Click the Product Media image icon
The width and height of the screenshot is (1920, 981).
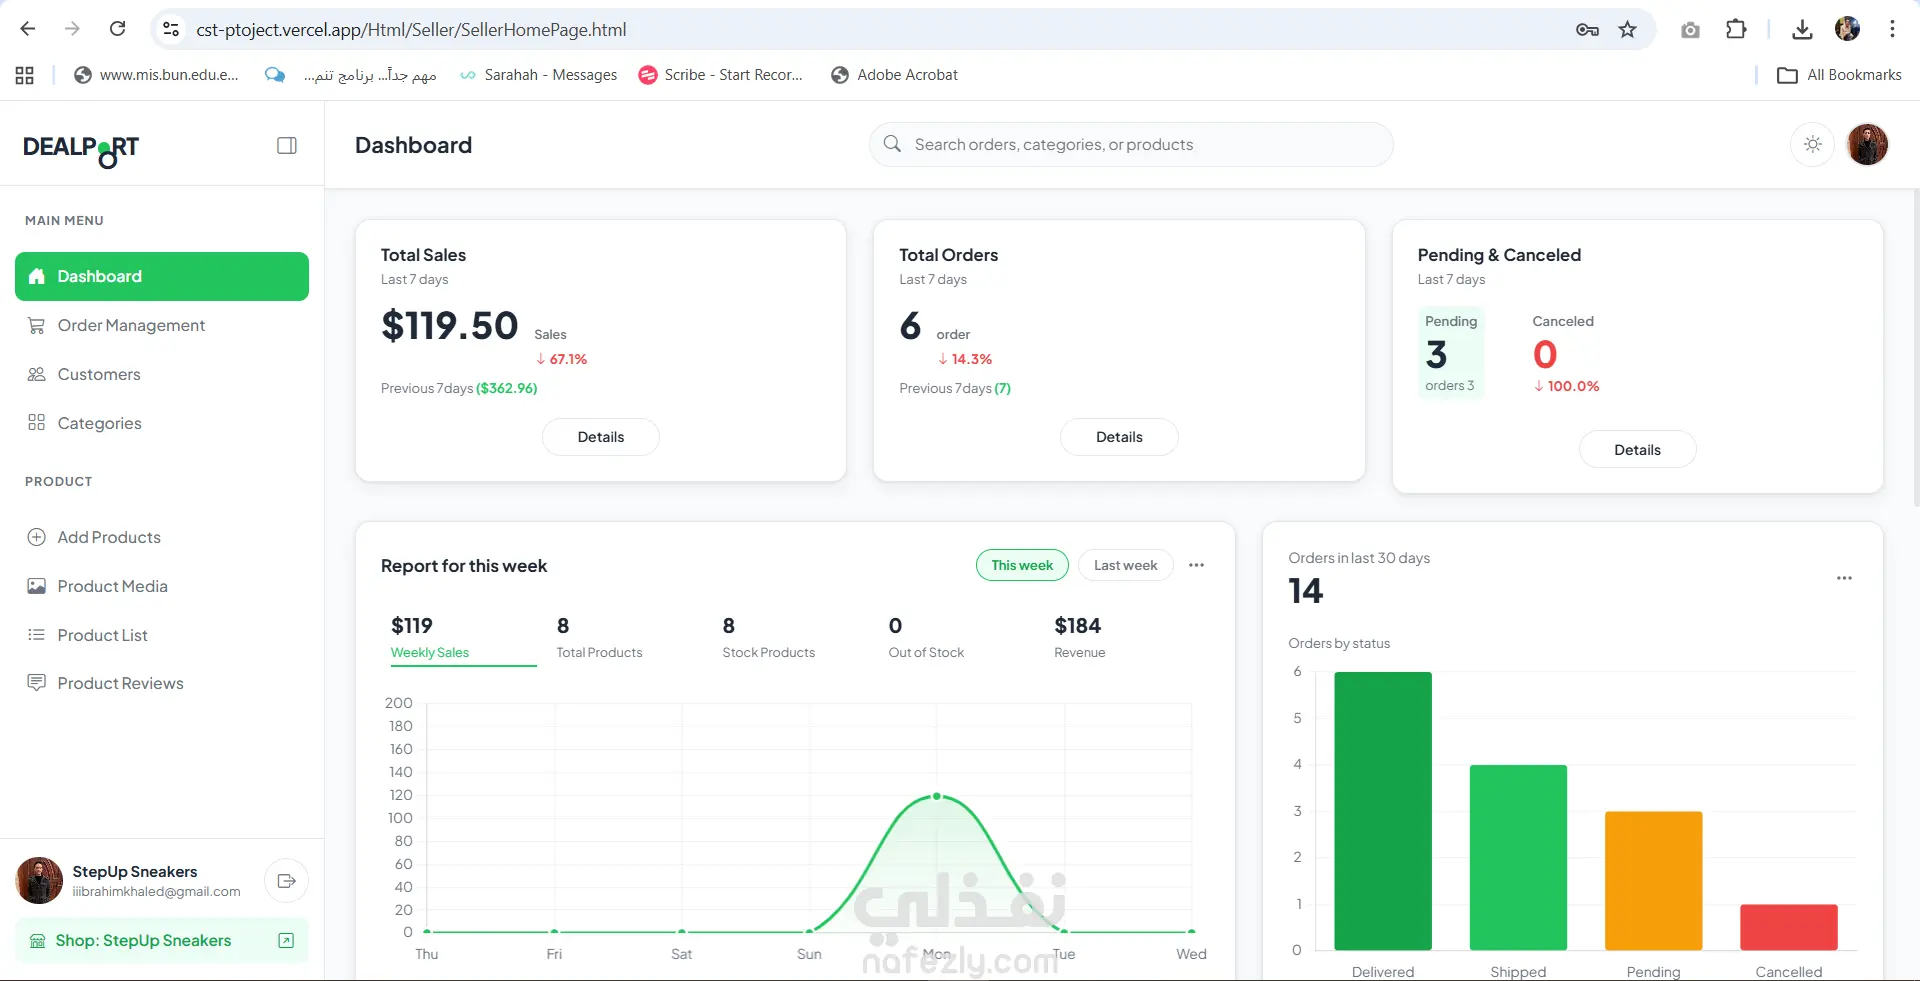(36, 586)
